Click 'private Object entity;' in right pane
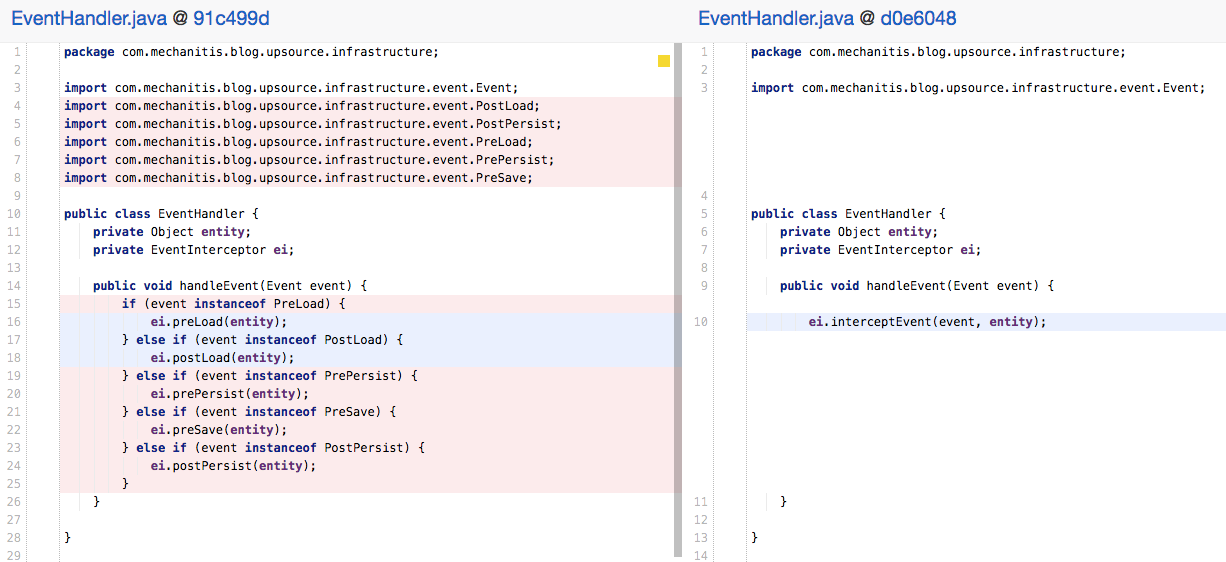Image resolution: width=1226 pixels, height=562 pixels. pyautogui.click(x=859, y=232)
